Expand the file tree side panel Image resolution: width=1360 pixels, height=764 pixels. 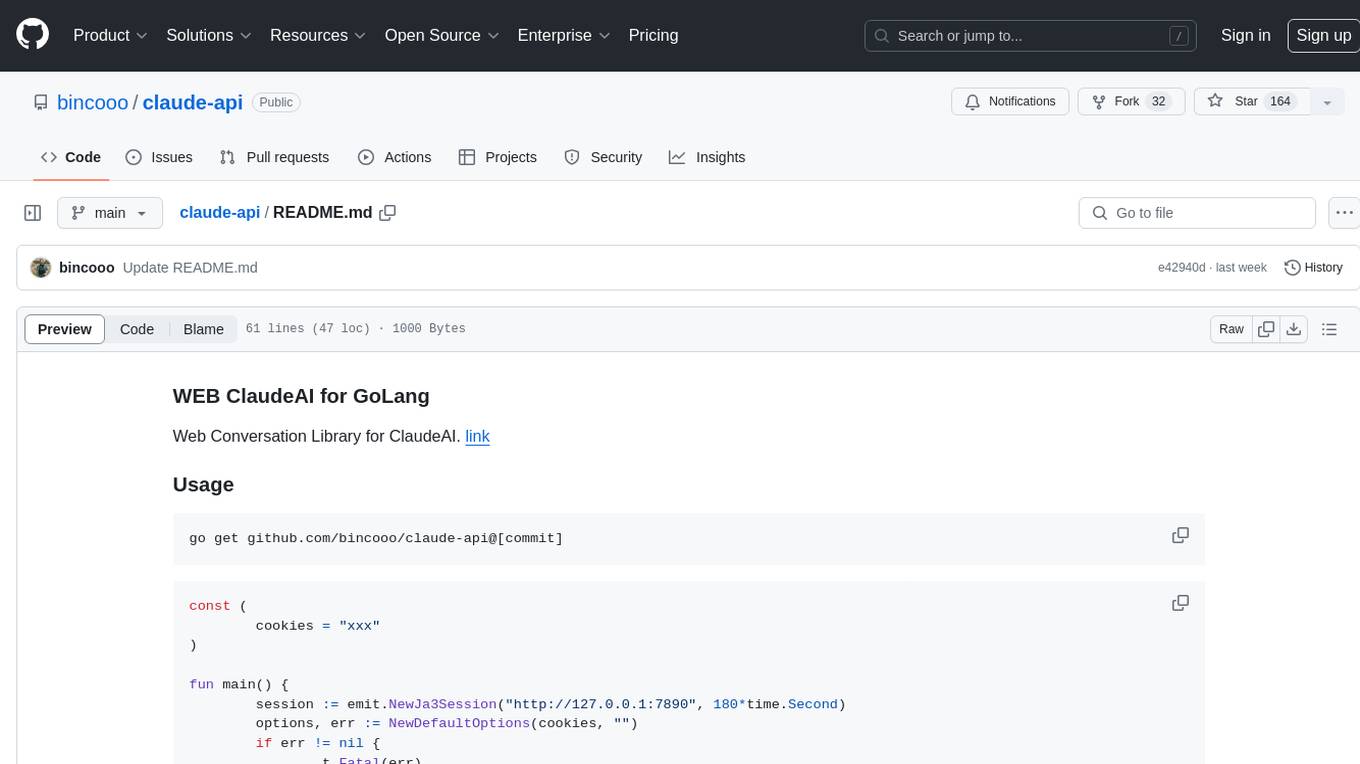coord(33,213)
